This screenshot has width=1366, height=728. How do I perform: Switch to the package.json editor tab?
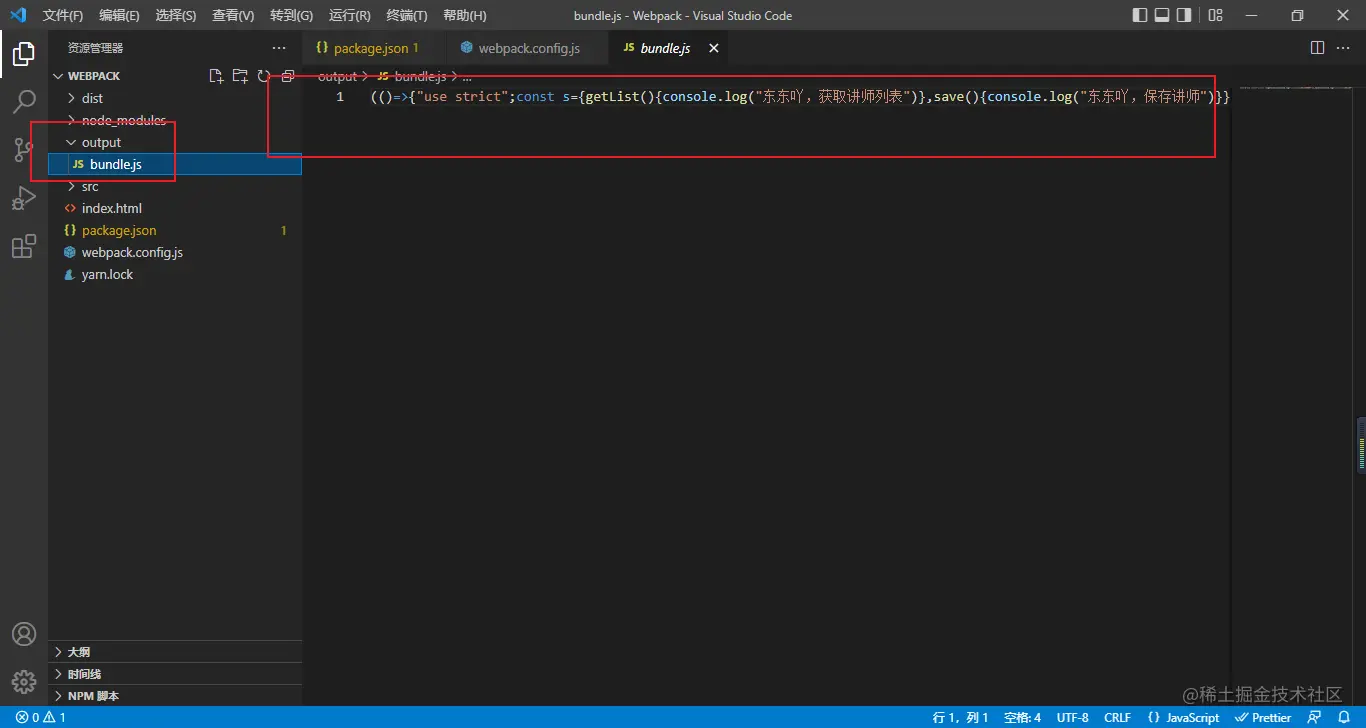pos(373,48)
